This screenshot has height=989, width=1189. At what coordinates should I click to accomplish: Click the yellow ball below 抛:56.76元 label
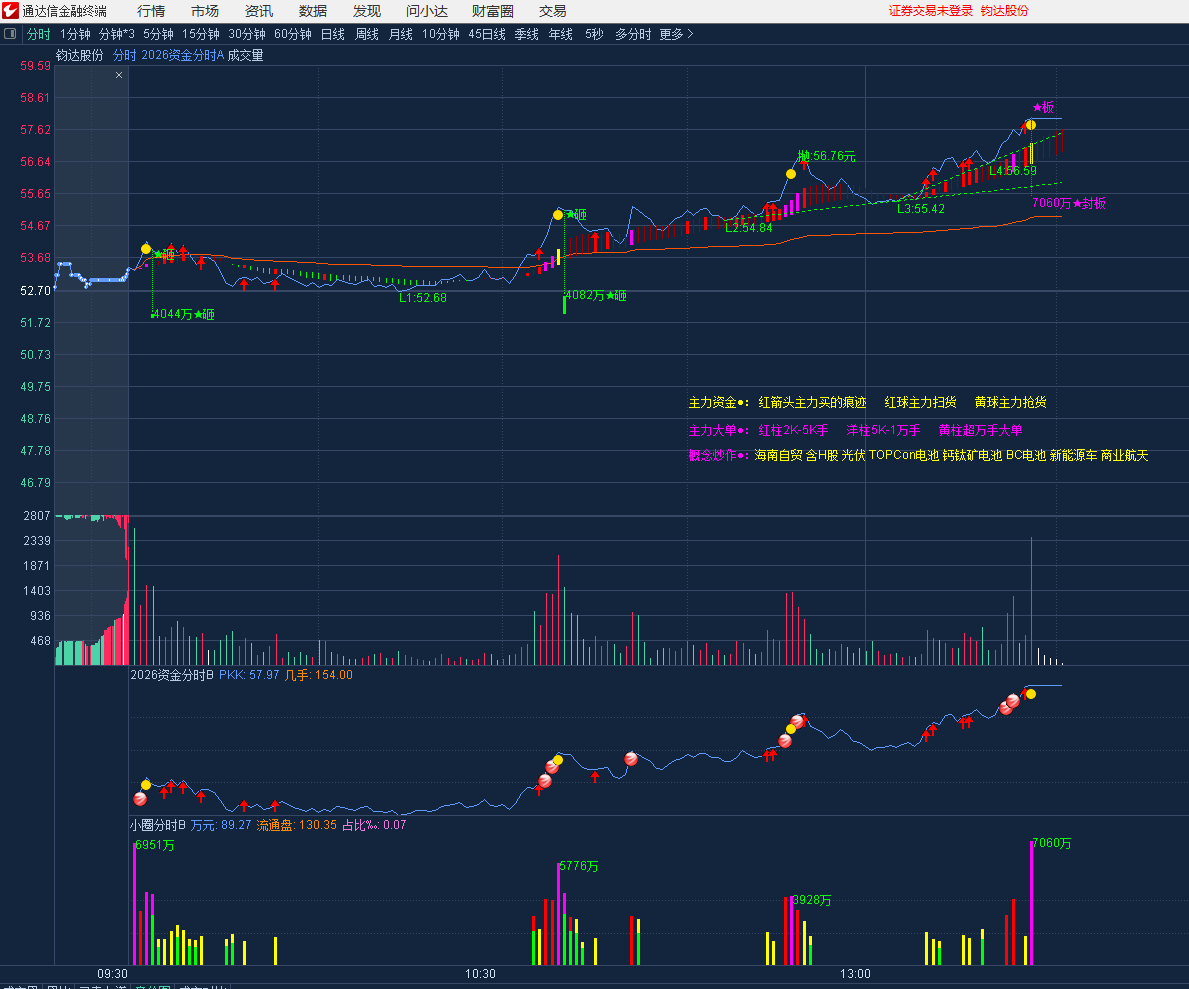coord(791,174)
